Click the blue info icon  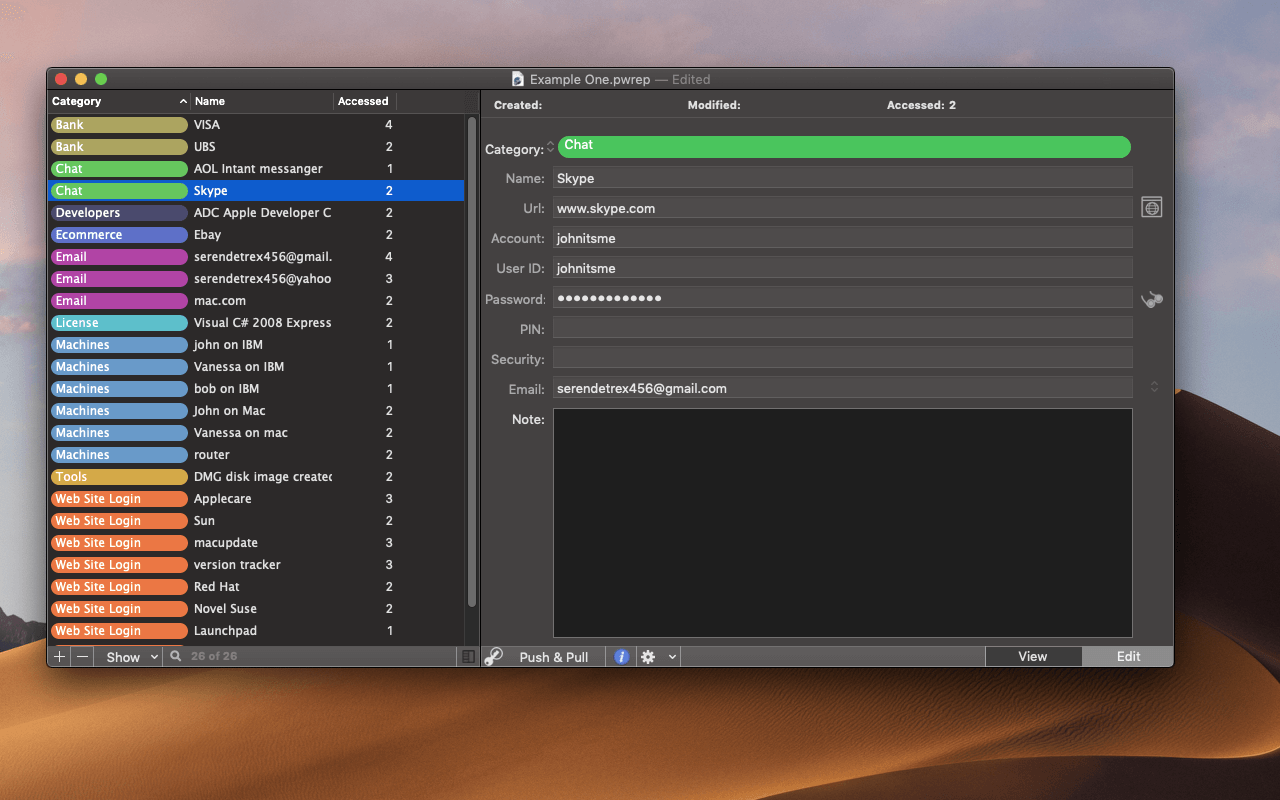(x=621, y=657)
